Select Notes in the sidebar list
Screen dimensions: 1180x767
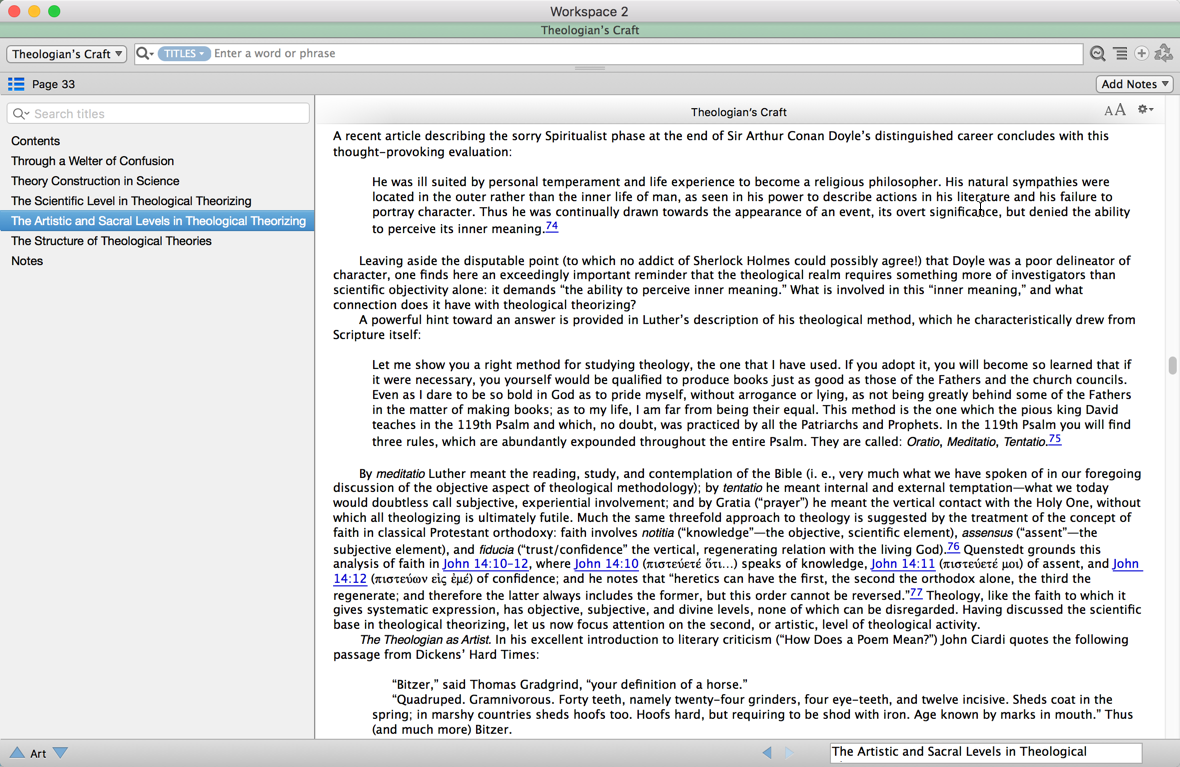pyautogui.click(x=27, y=261)
